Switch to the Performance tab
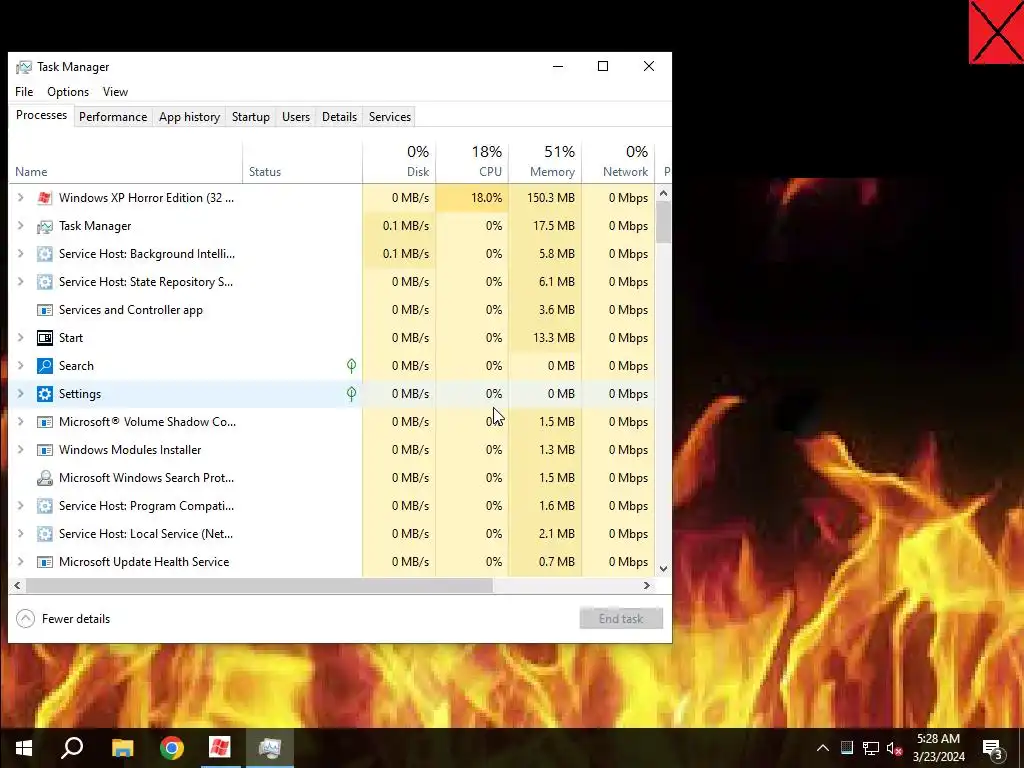This screenshot has width=1024, height=768. click(113, 117)
